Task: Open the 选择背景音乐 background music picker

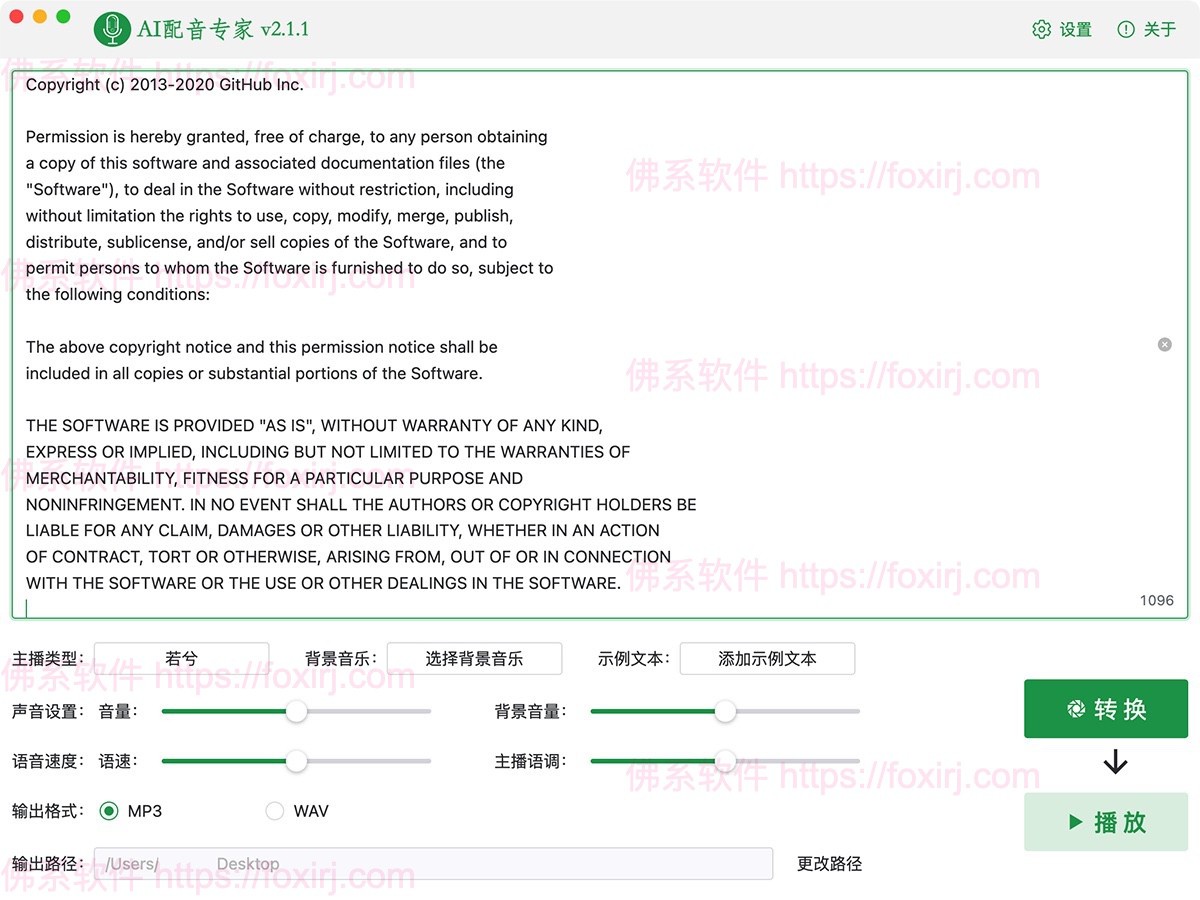Action: pyautogui.click(x=474, y=658)
